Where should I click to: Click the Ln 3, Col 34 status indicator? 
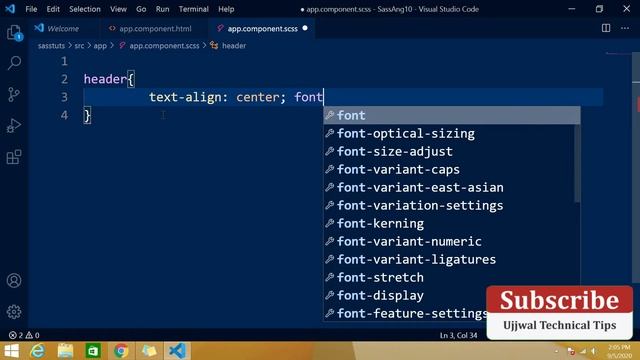coord(458,335)
